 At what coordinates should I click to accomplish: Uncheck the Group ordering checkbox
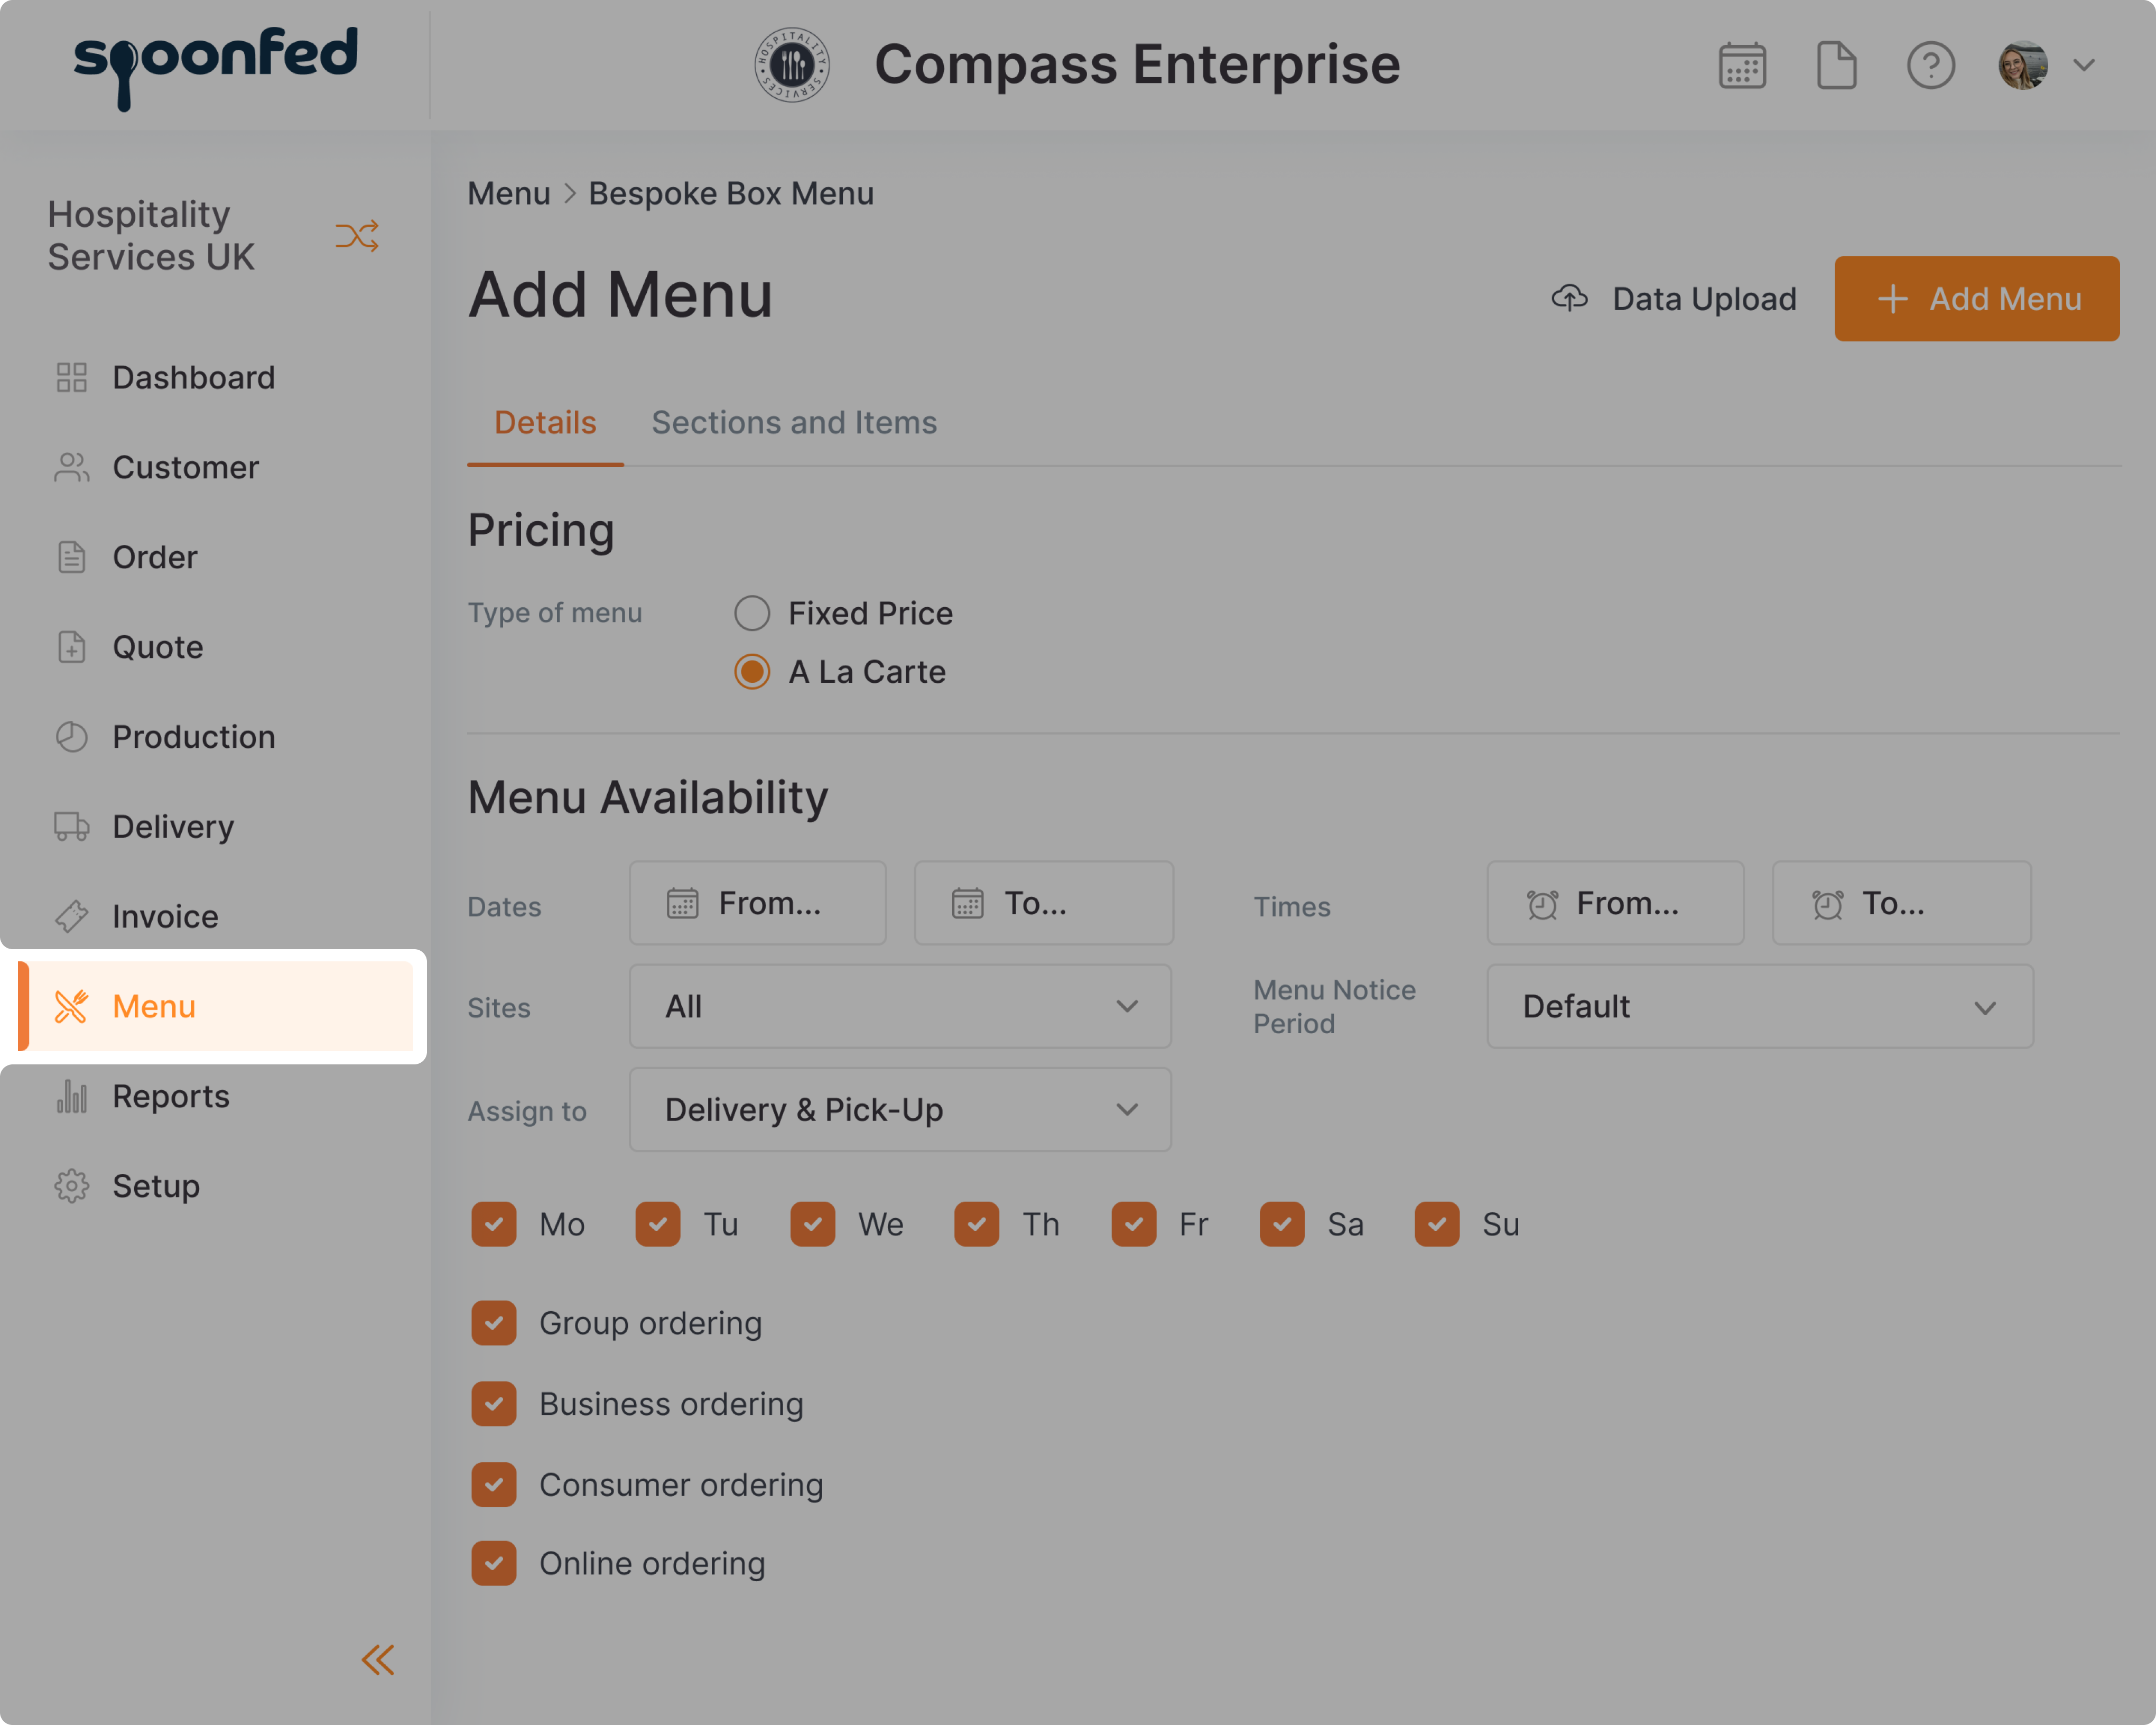click(x=493, y=1322)
